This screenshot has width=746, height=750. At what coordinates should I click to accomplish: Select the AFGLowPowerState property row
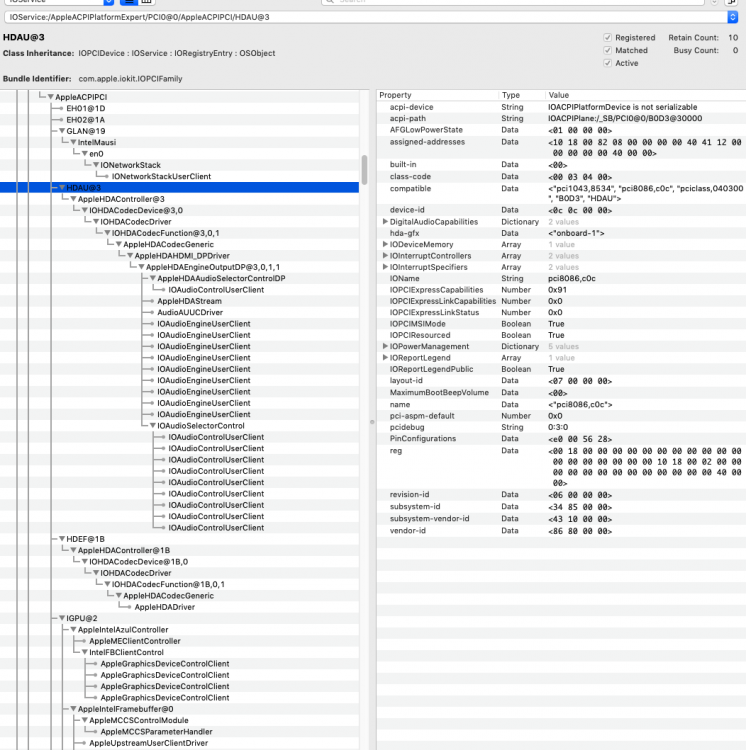[x=561, y=130]
